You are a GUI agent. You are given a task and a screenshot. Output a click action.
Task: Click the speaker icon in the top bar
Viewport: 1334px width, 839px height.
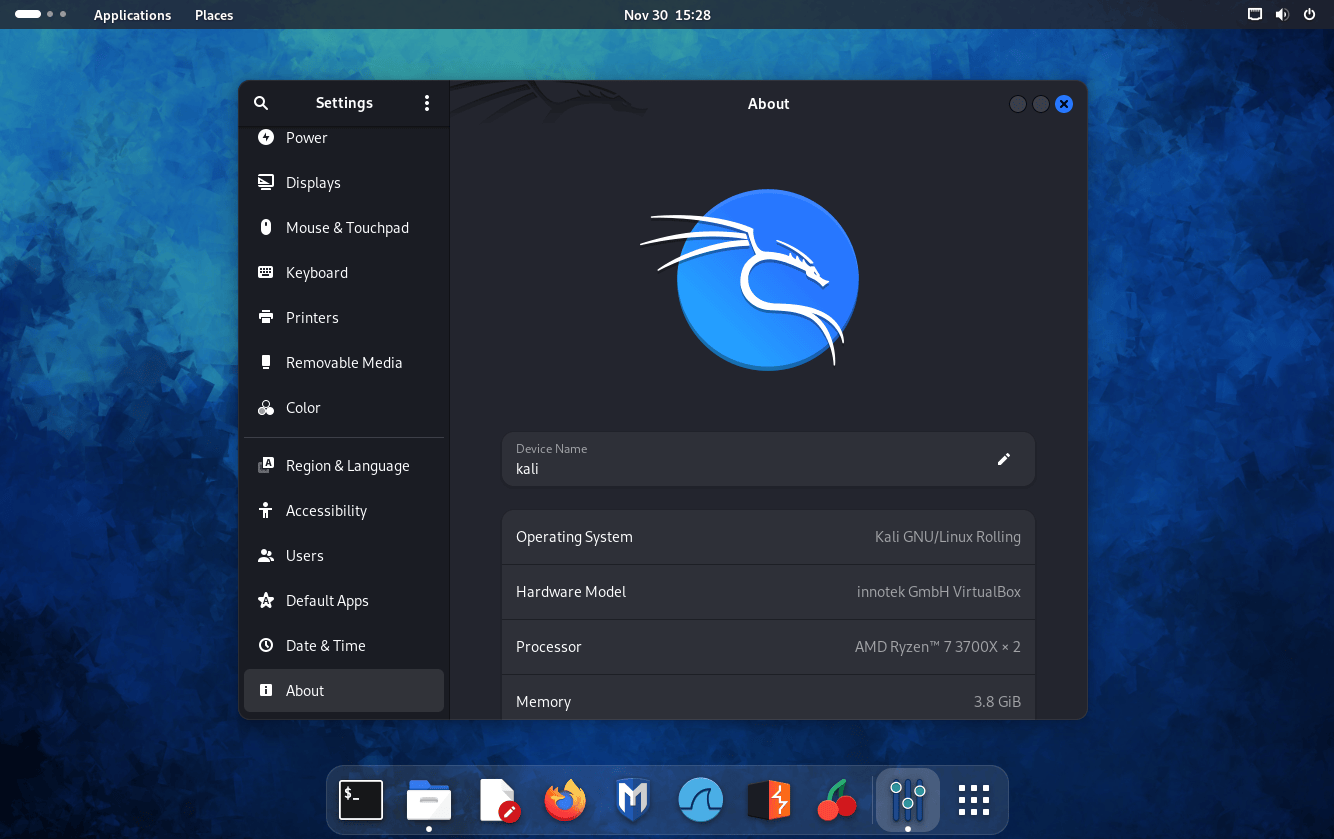point(1282,14)
